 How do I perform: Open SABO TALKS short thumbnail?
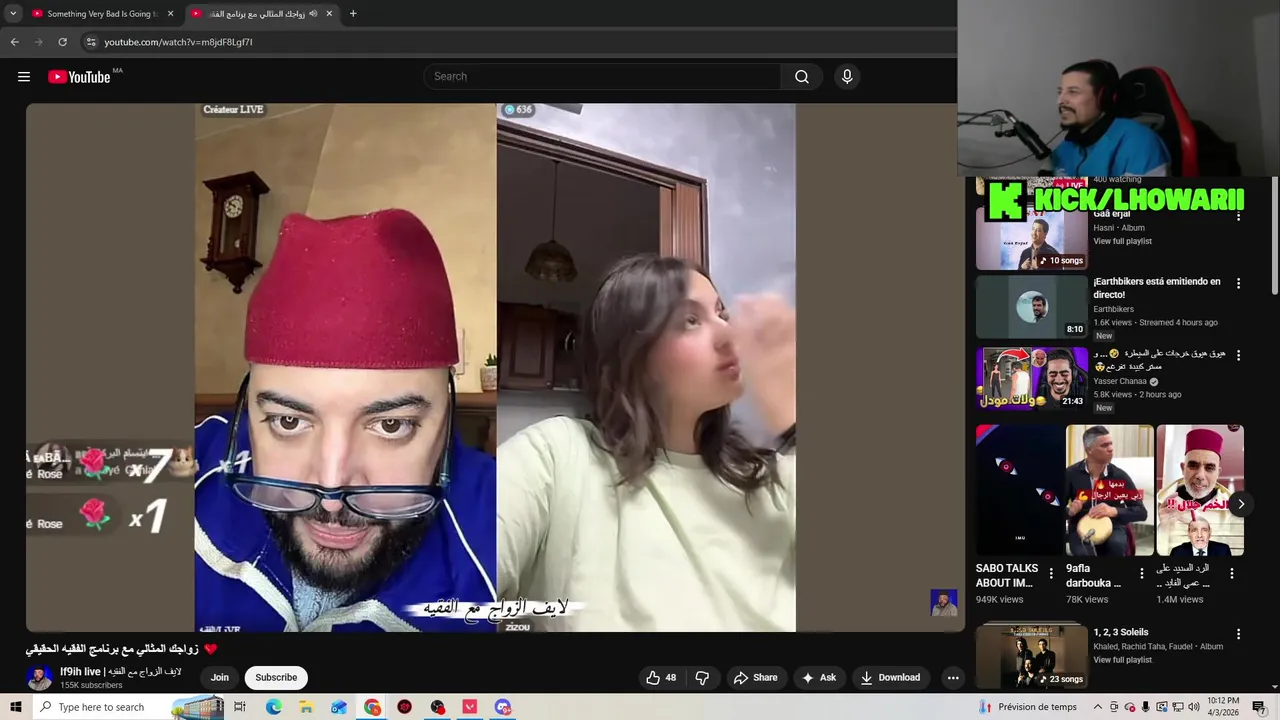(x=1020, y=490)
